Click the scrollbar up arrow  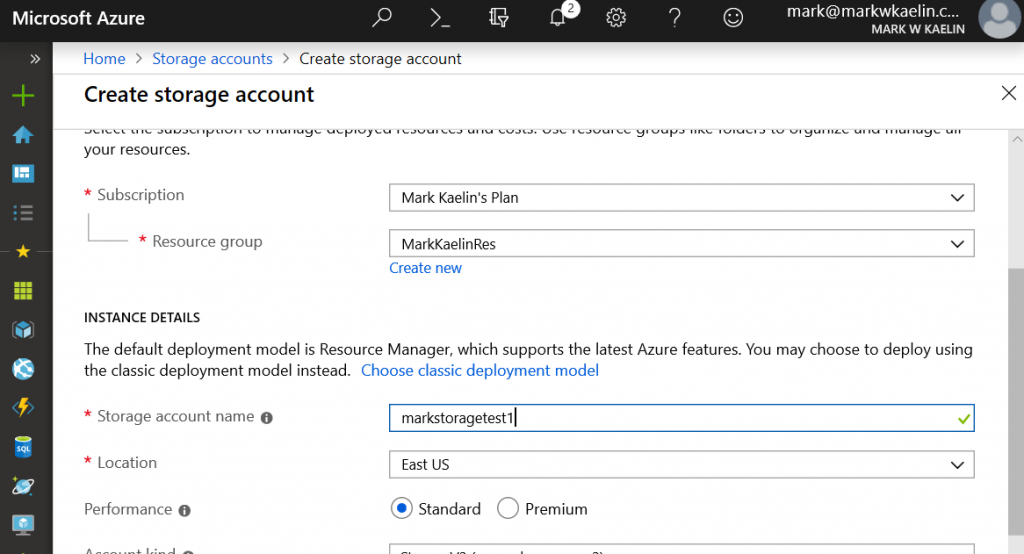(x=1017, y=139)
